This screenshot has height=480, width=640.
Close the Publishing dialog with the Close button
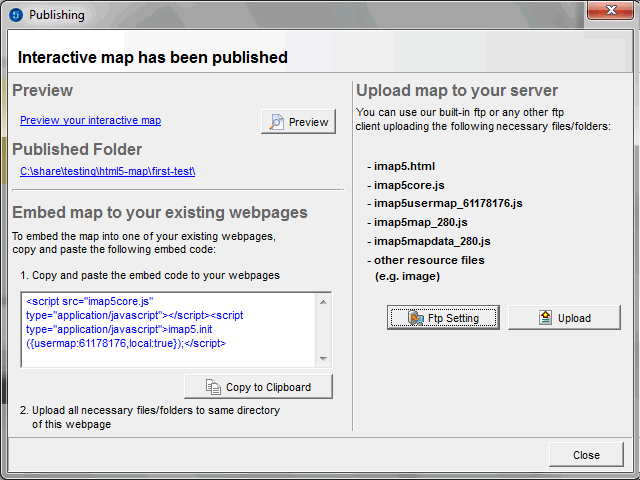point(586,455)
